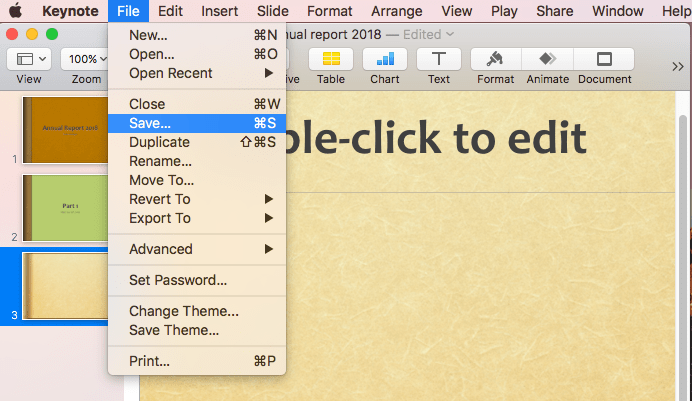Open the Document inspector
692x401 pixels.
click(604, 59)
